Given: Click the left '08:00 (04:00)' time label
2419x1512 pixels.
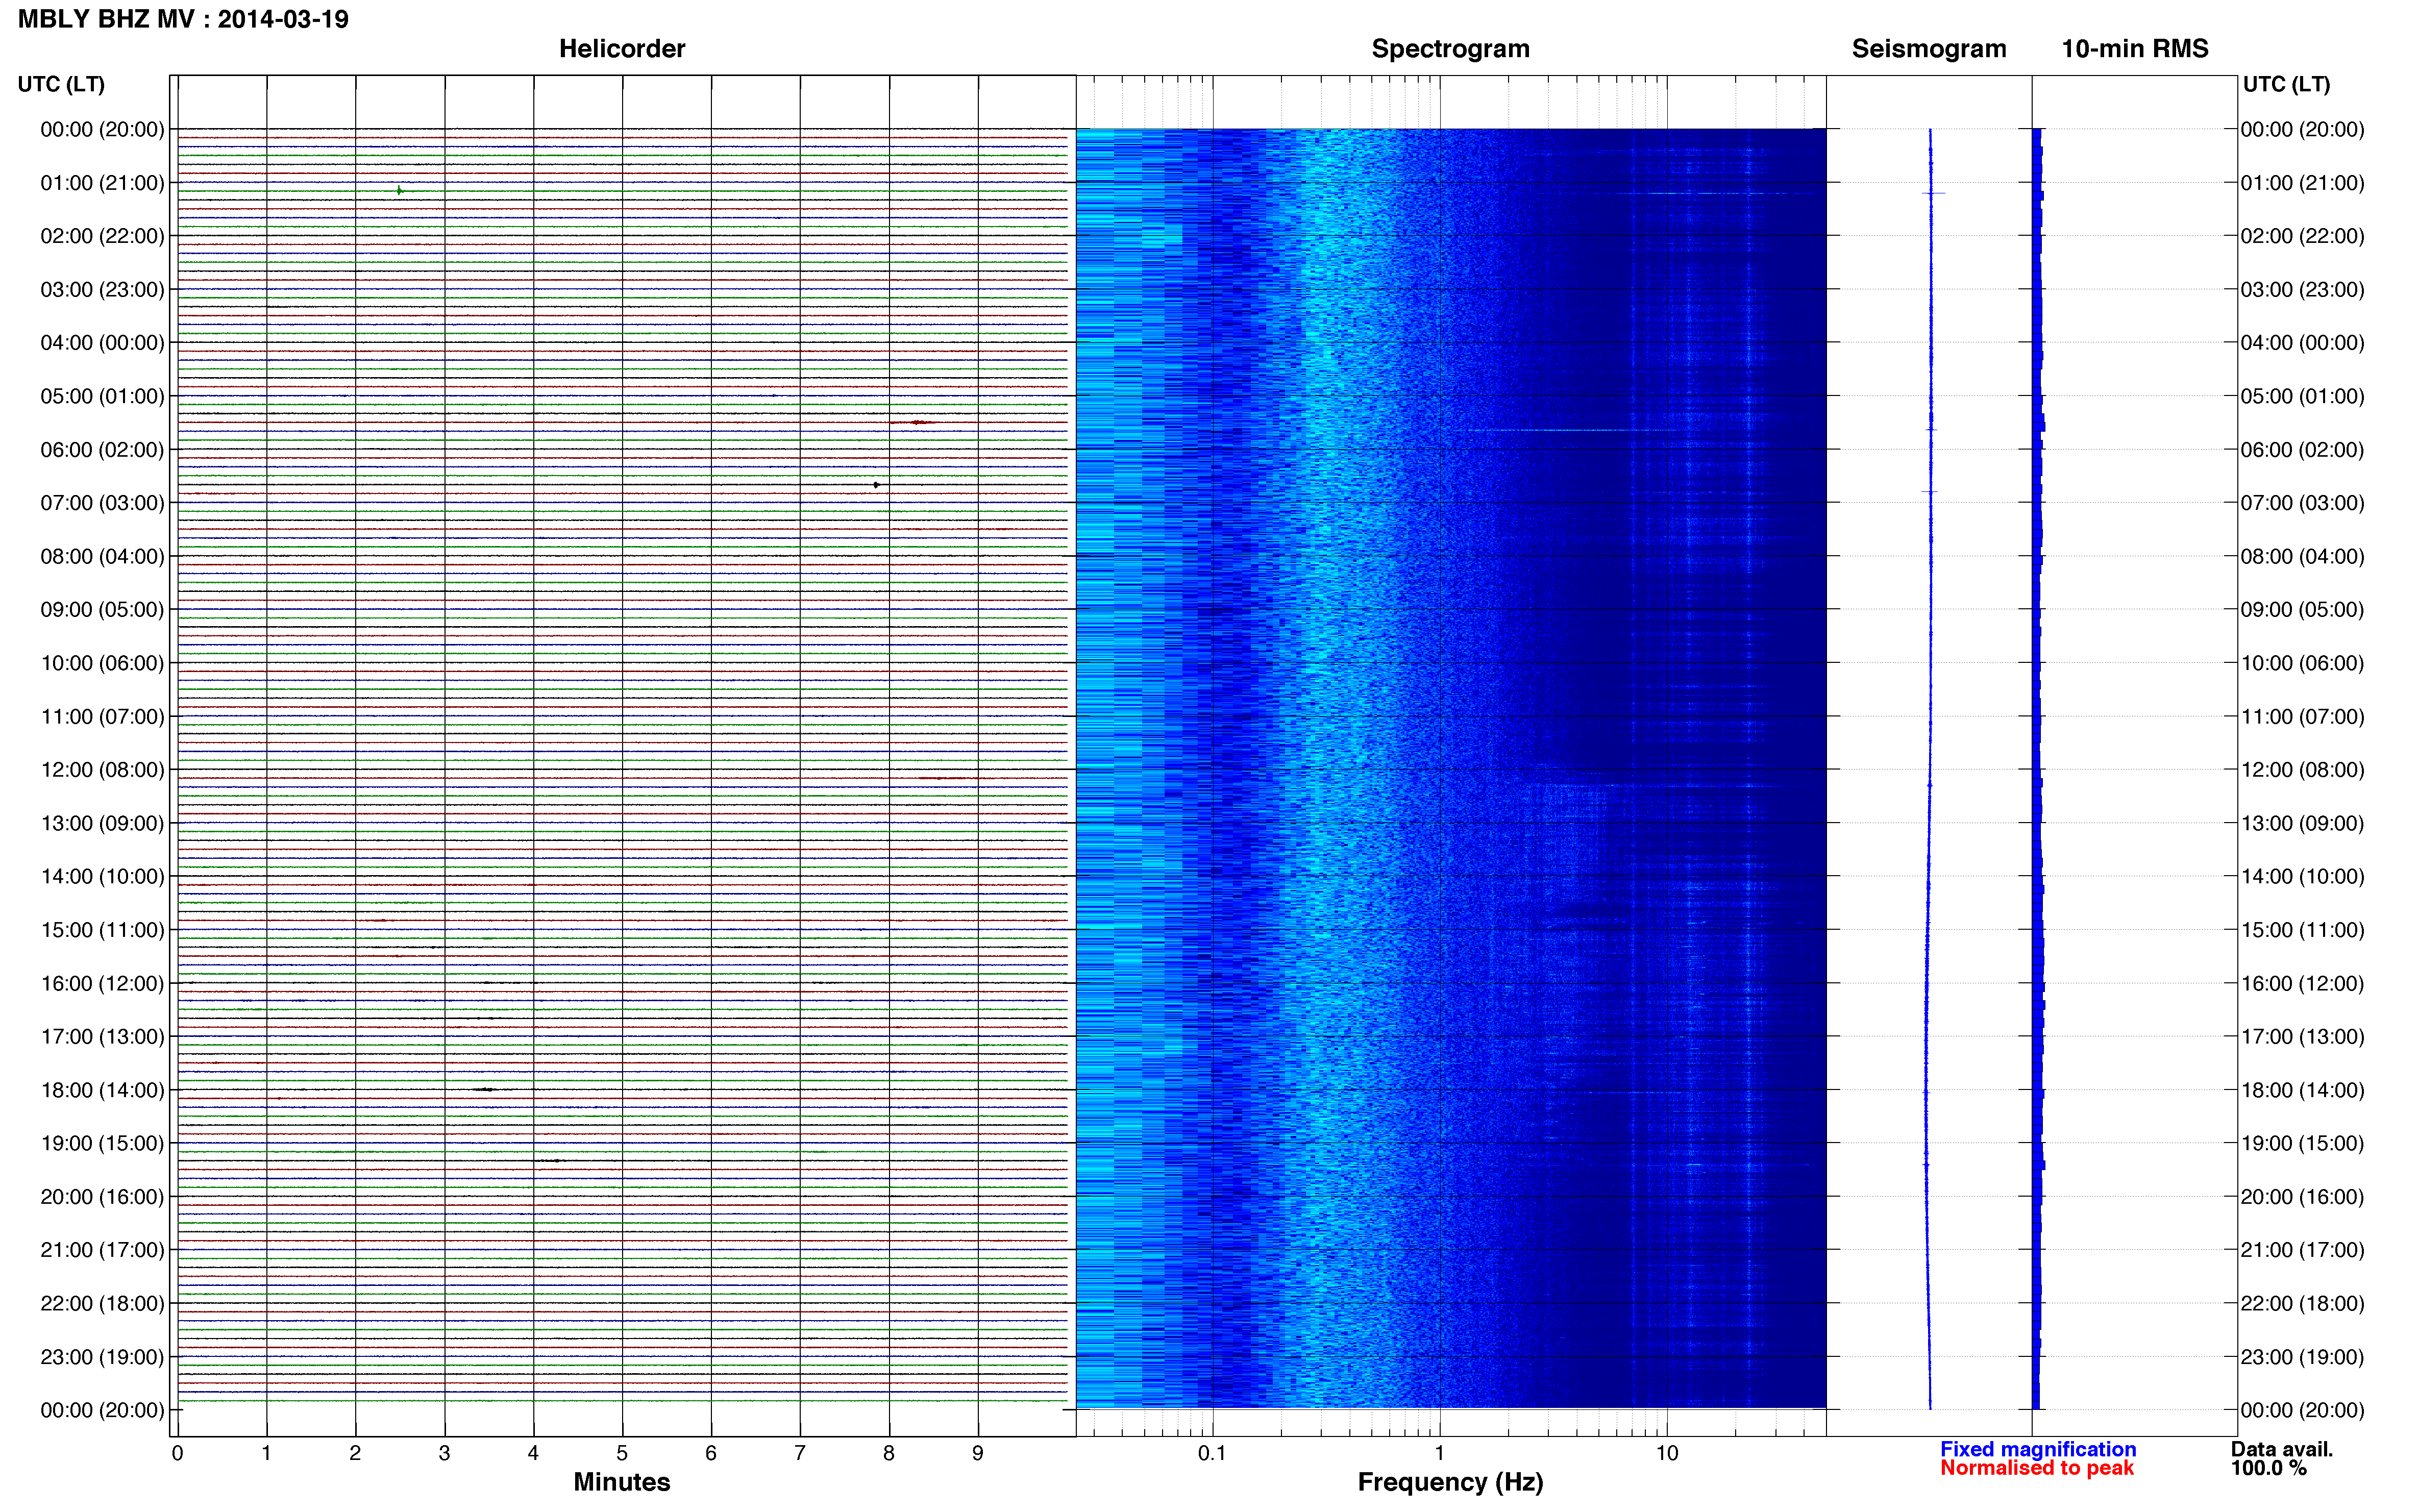Looking at the screenshot, I should [x=102, y=556].
